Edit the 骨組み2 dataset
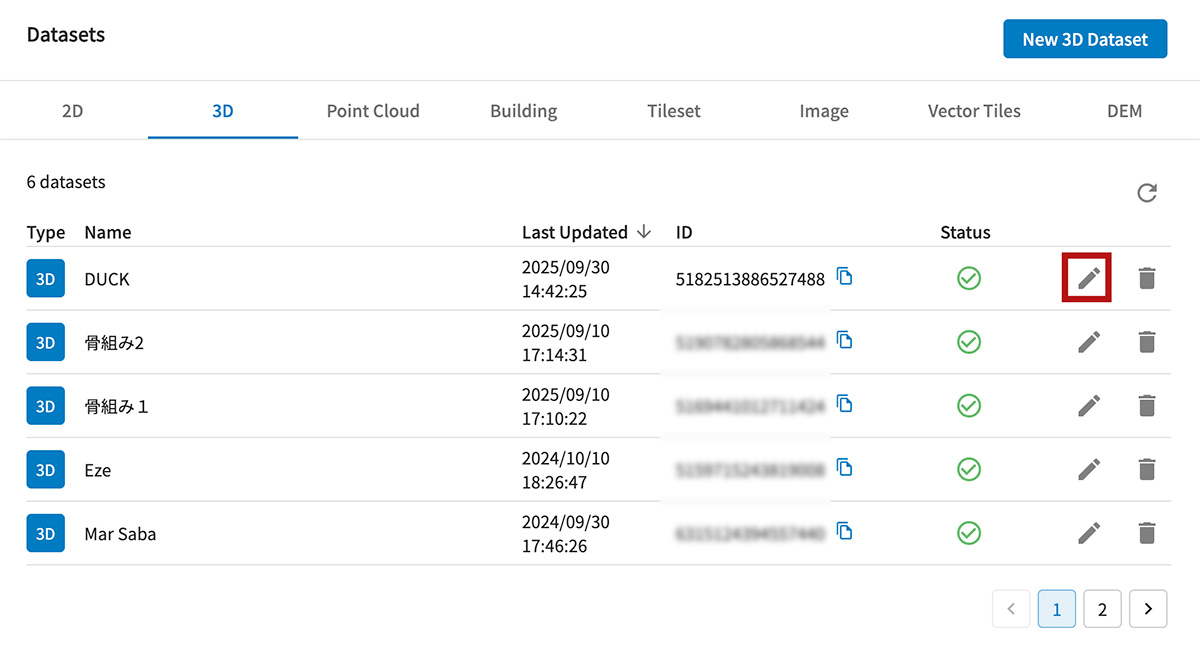Viewport: 1200px width, 649px height. (1088, 342)
